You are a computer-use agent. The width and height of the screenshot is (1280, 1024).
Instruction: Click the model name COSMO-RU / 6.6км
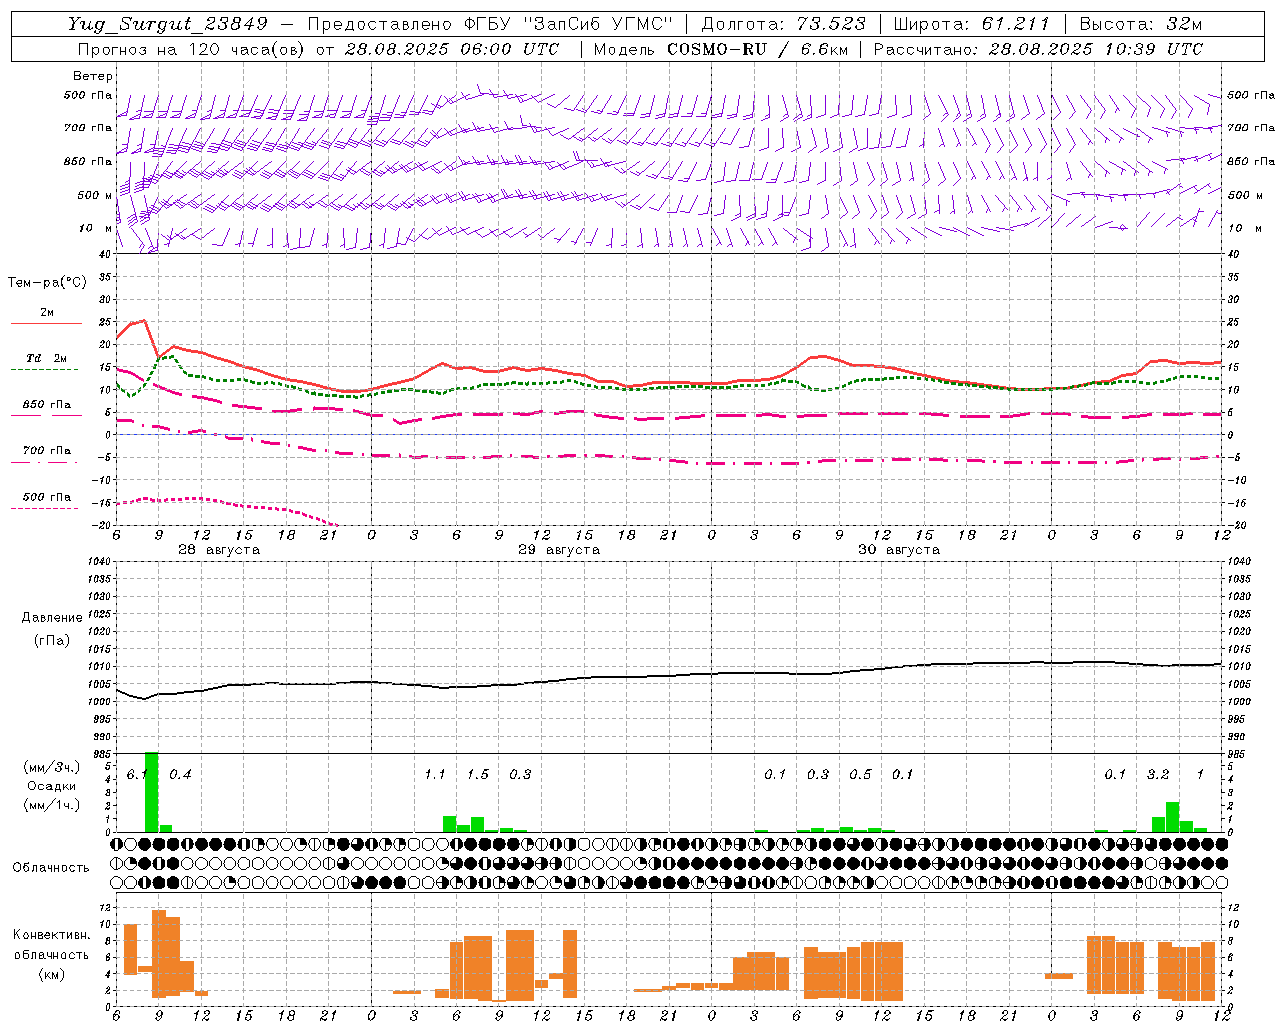pyautogui.click(x=756, y=49)
